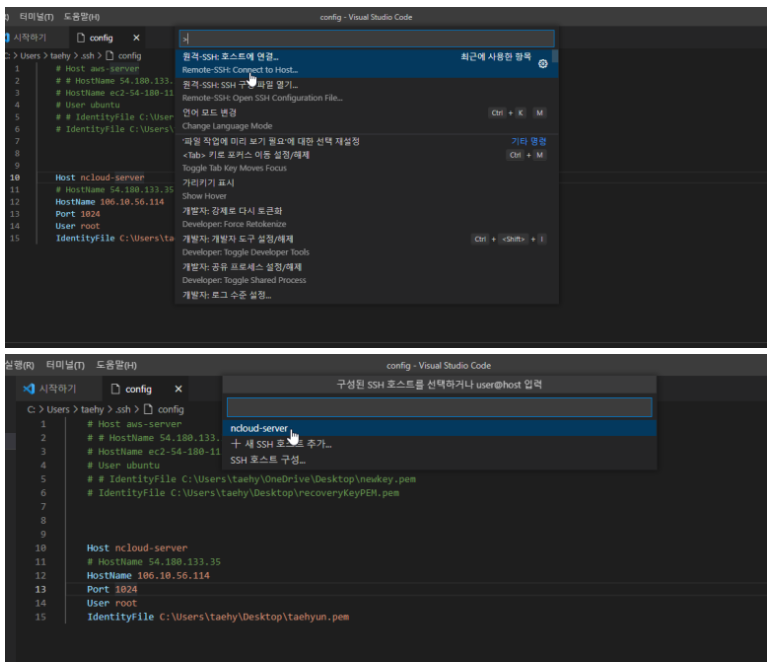Screen dimensions: 778x672
Task: Click the VS Code logo icon on bottom 시작하기 tab
Action: click(29, 389)
